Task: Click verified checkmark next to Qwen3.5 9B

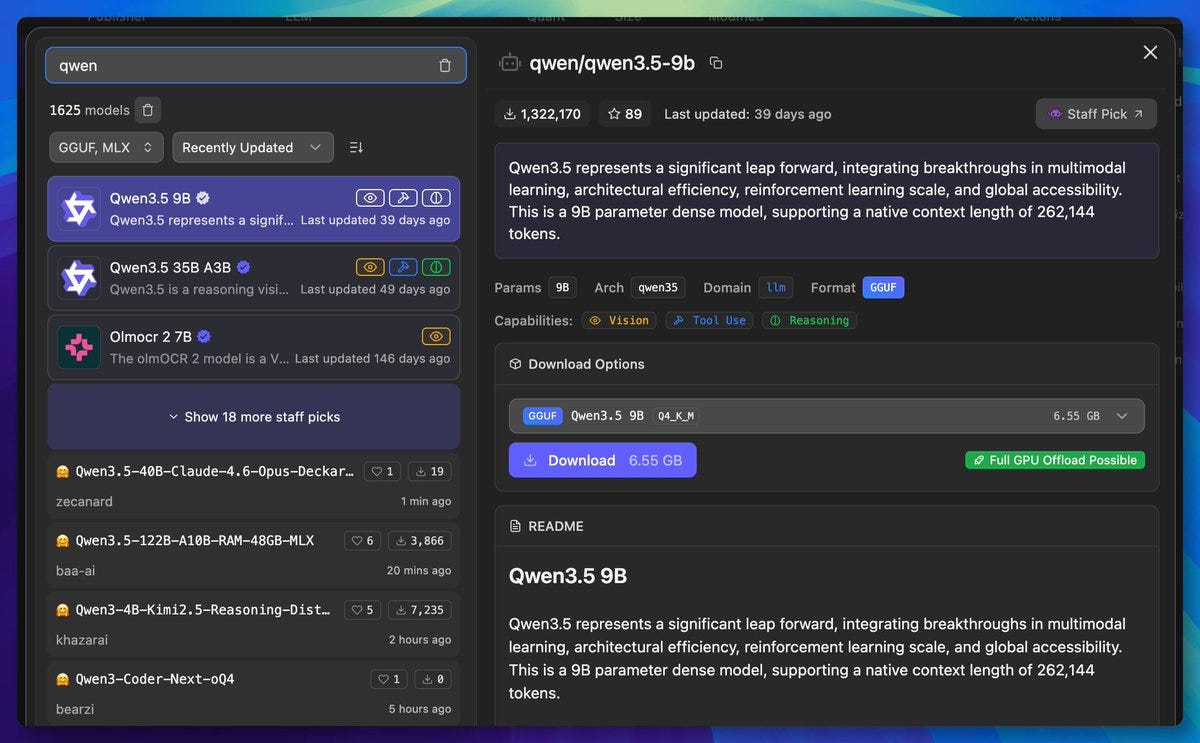Action: point(203,198)
